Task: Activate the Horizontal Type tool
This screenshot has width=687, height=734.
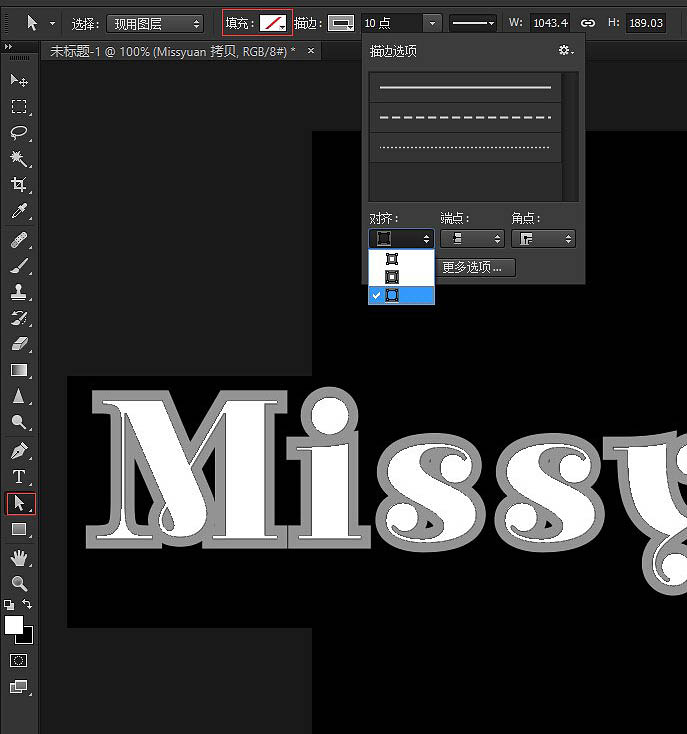Action: [x=19, y=477]
